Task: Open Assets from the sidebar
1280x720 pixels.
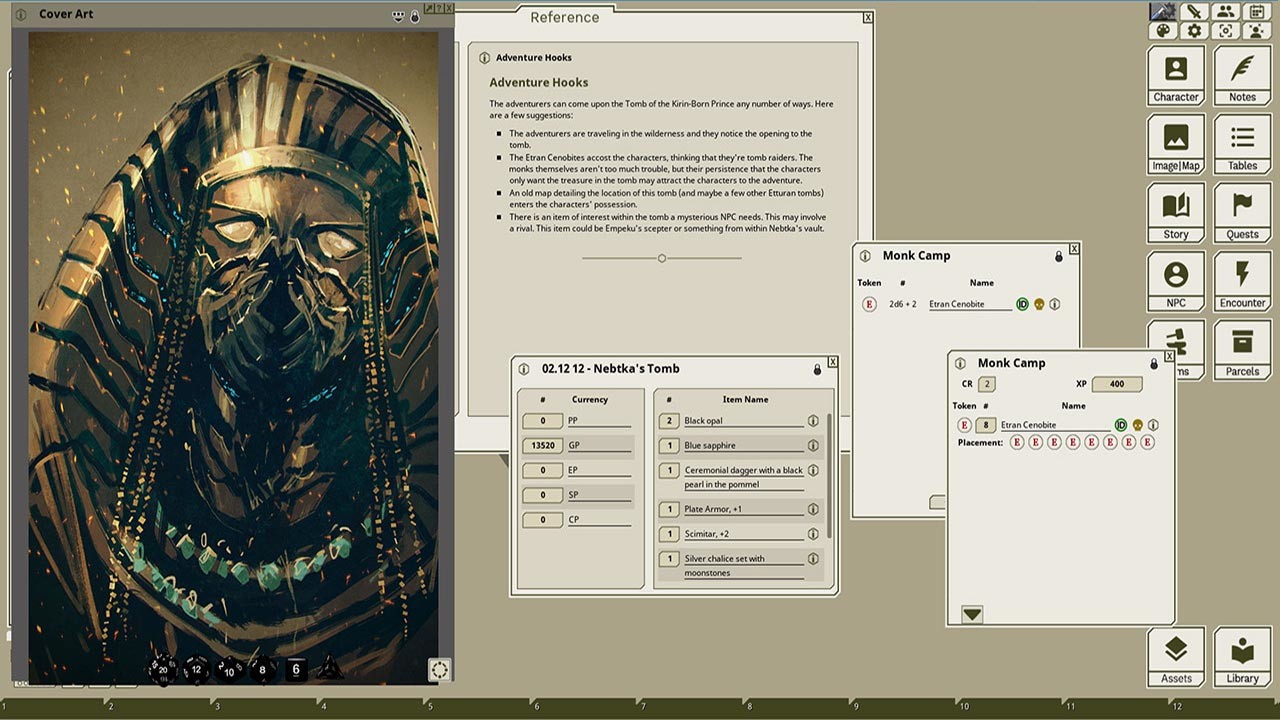Action: (1176, 657)
